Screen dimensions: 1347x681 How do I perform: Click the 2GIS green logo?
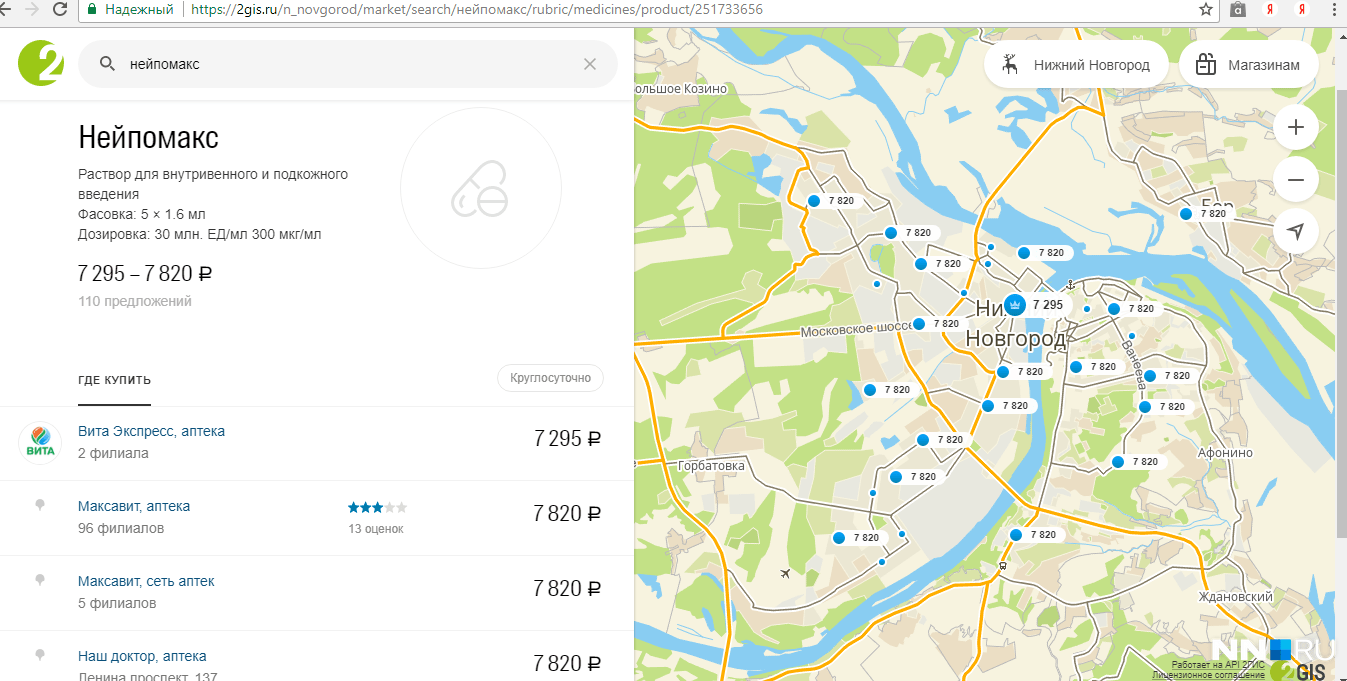coord(41,64)
